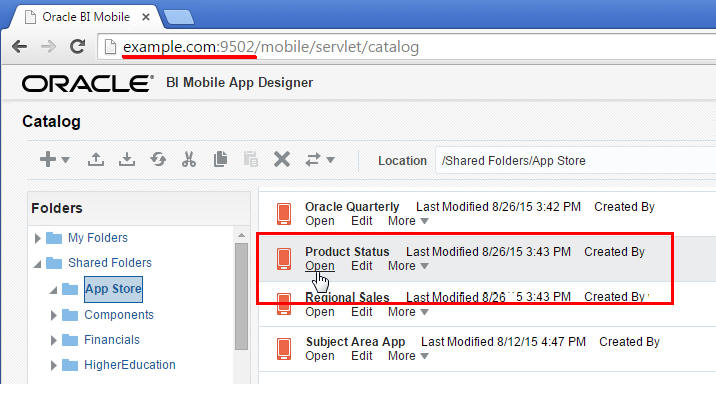
Task: Select the Financials folder
Action: [112, 340]
